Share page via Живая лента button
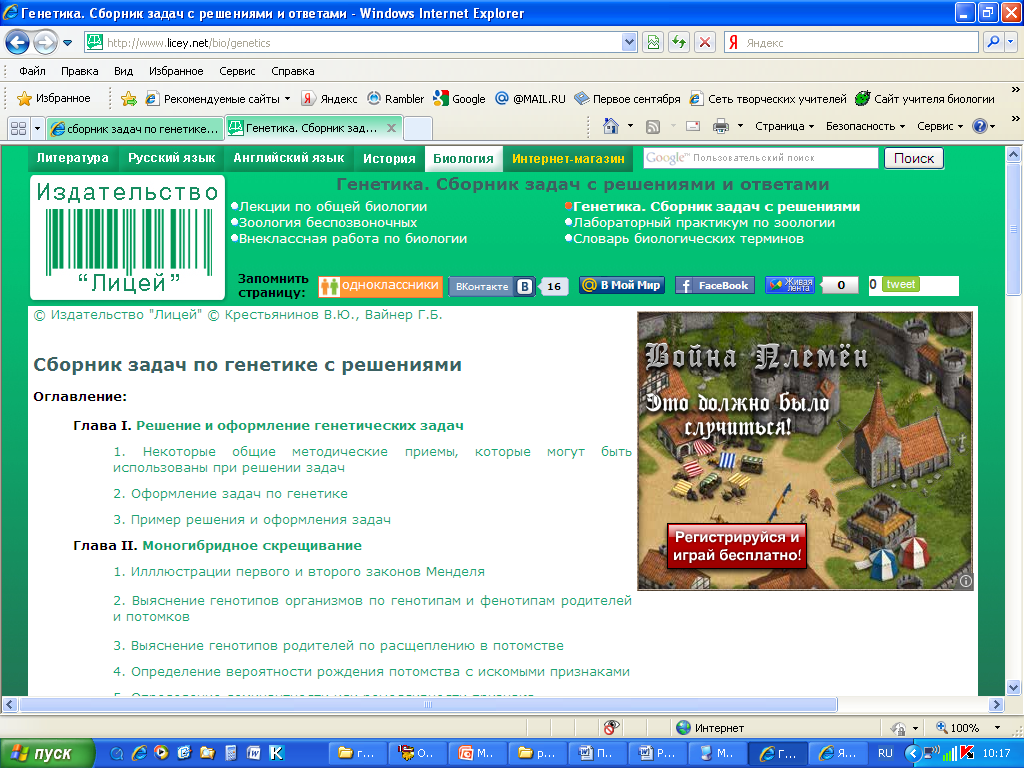The width and height of the screenshot is (1024, 768). pyautogui.click(x=790, y=285)
